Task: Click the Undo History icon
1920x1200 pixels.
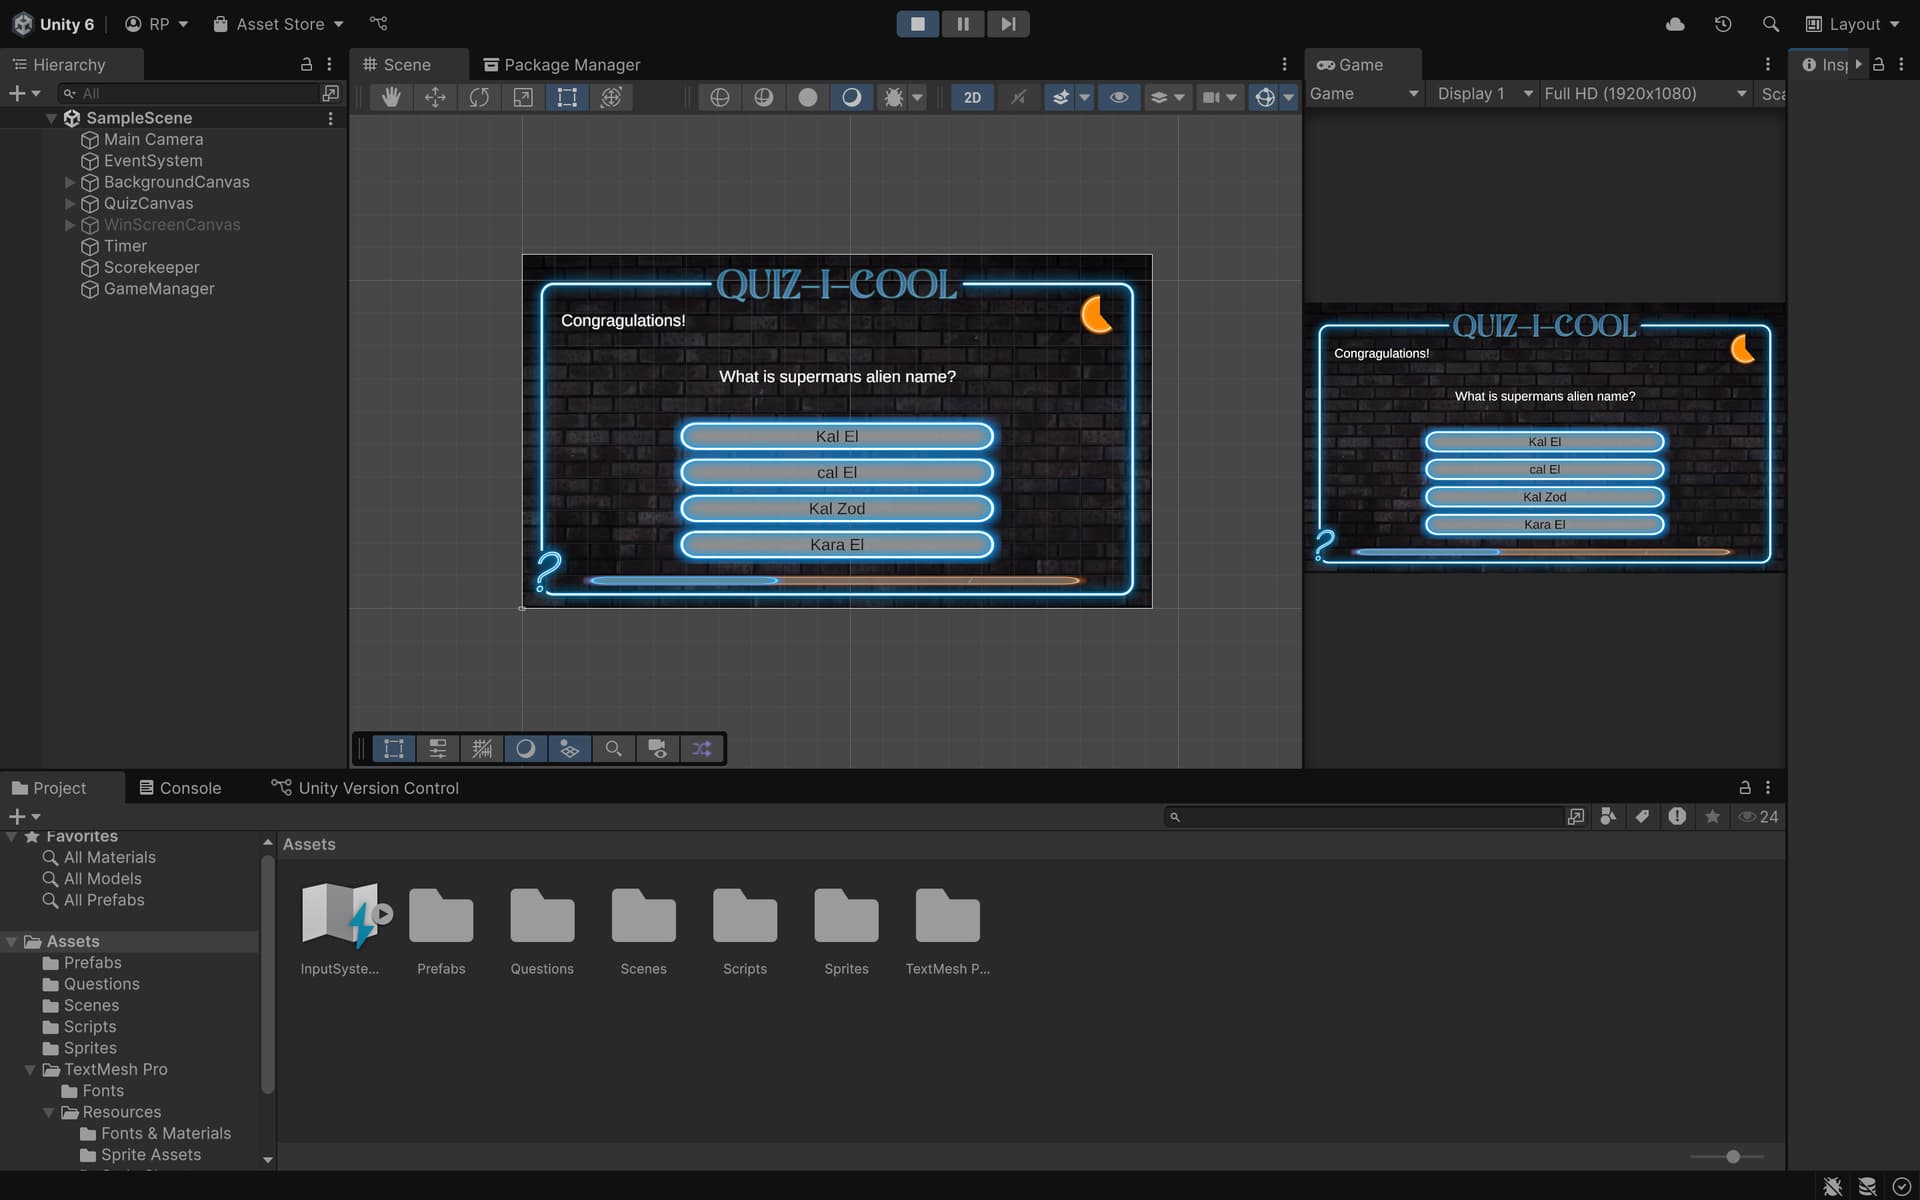Action: (x=1722, y=24)
